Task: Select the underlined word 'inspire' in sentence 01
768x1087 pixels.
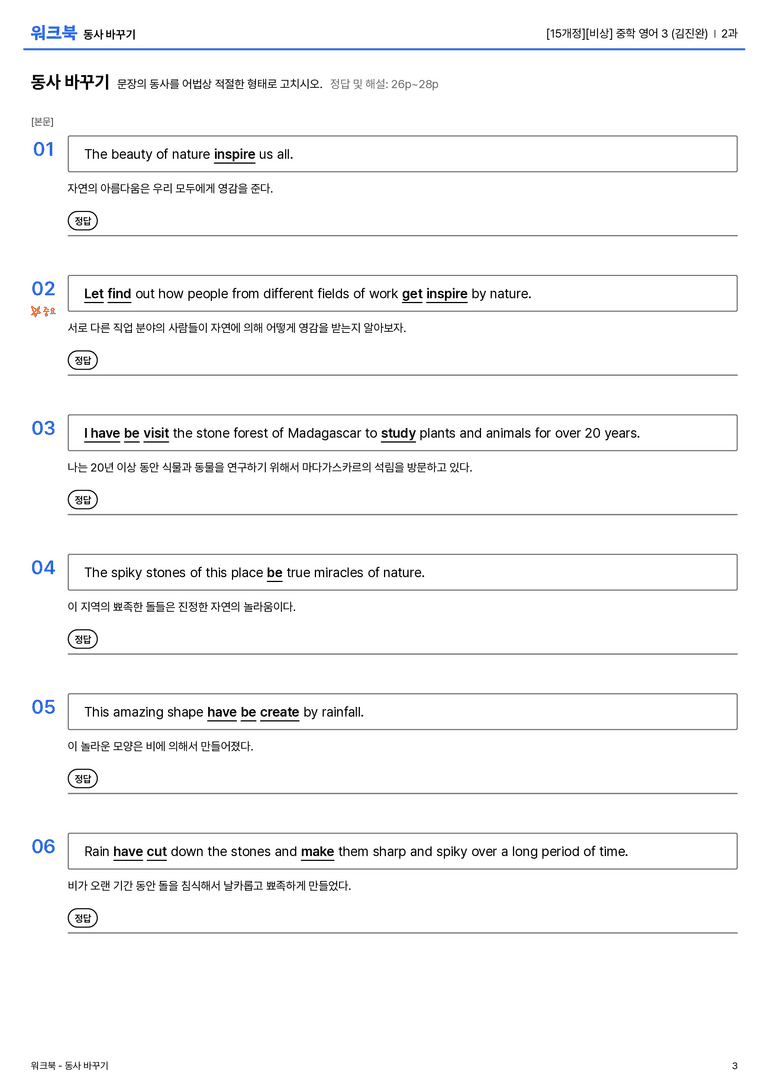Action: [234, 155]
